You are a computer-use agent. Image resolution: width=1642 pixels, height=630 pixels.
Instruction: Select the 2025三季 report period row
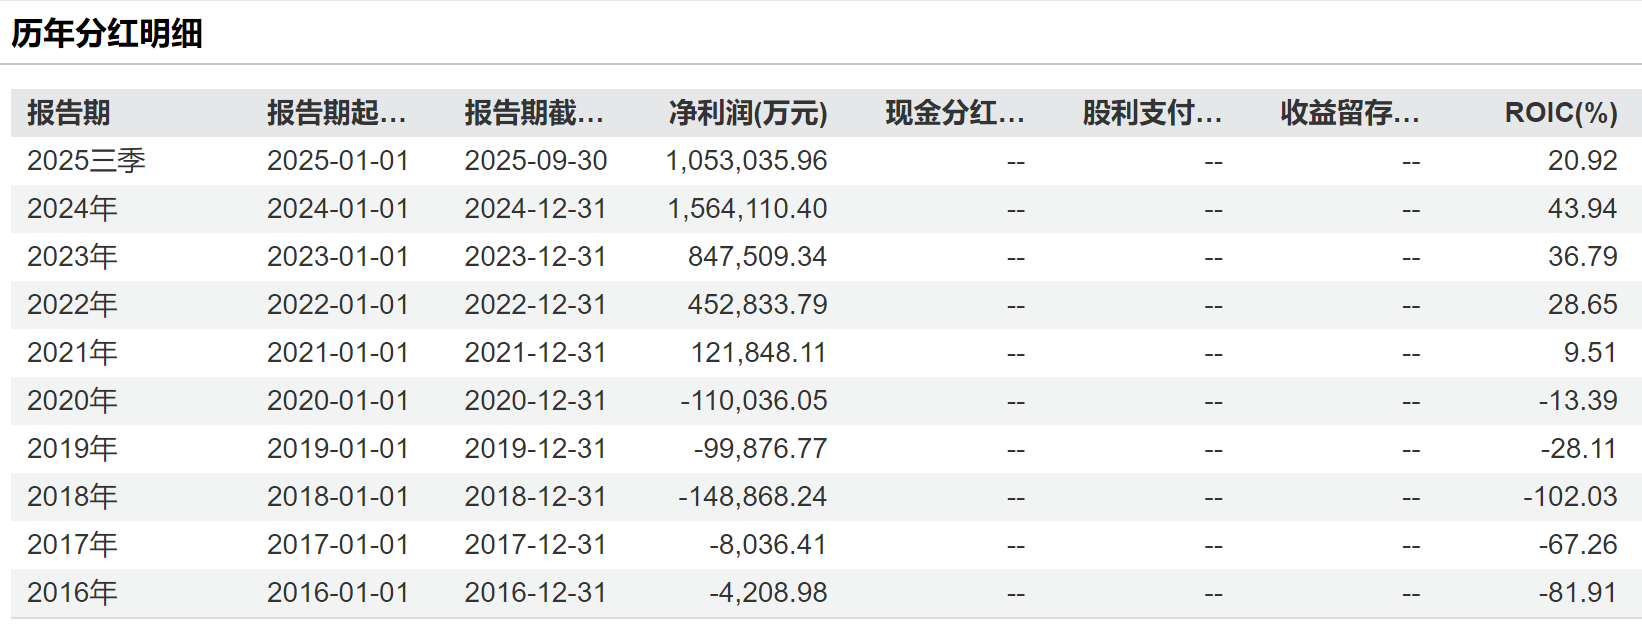click(x=86, y=161)
